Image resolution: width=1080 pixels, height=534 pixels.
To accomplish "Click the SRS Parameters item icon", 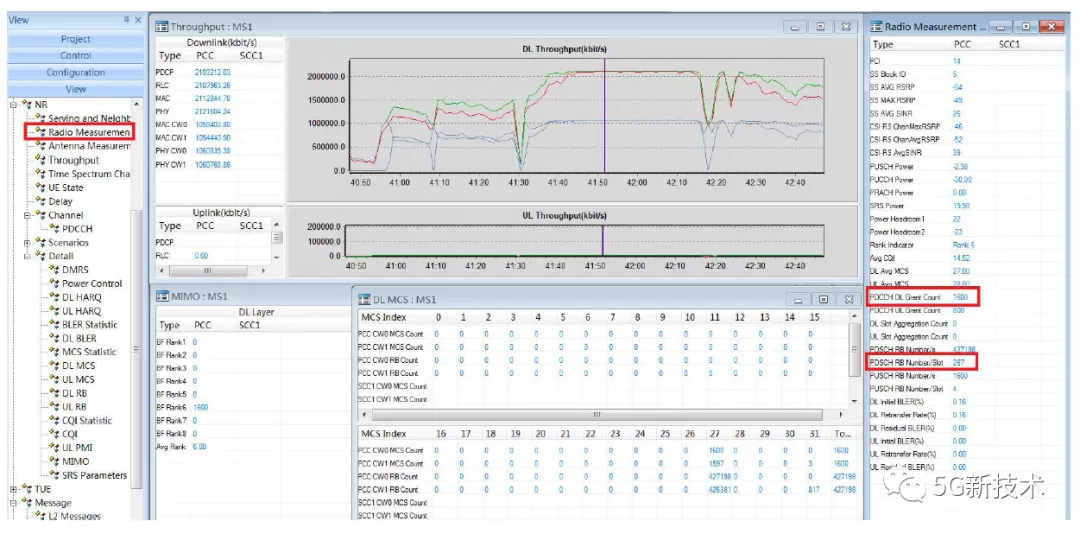I will (x=54, y=475).
